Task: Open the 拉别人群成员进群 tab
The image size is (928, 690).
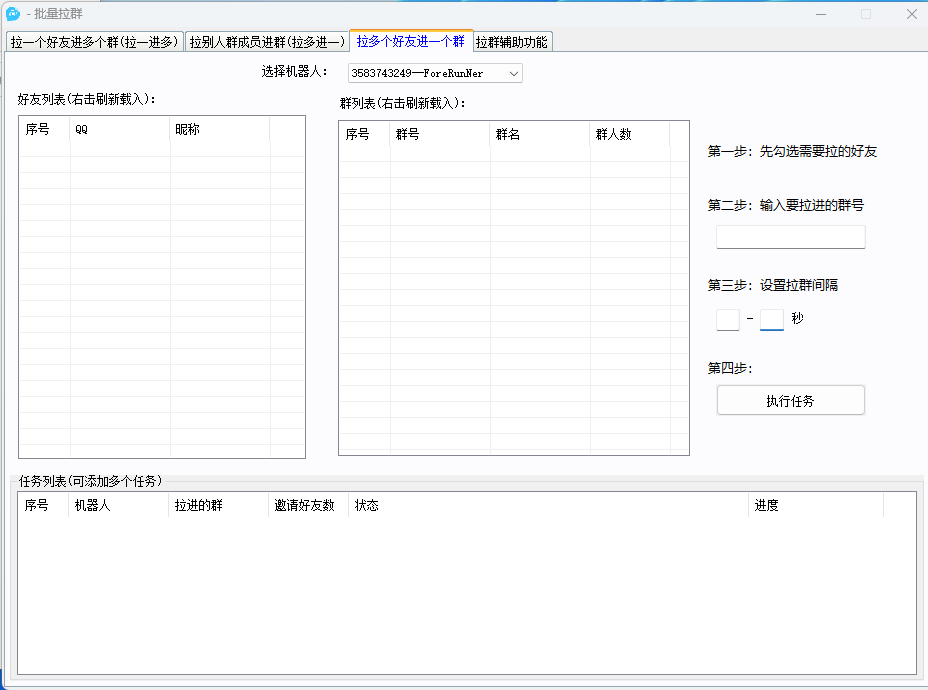Action: pyautogui.click(x=267, y=42)
